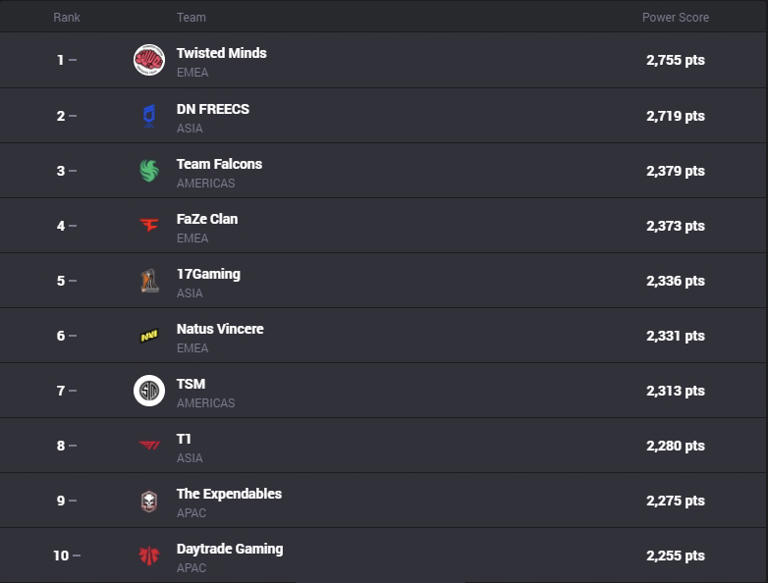
Task: Click the Twisted Minds brain logo
Action: coord(149,60)
